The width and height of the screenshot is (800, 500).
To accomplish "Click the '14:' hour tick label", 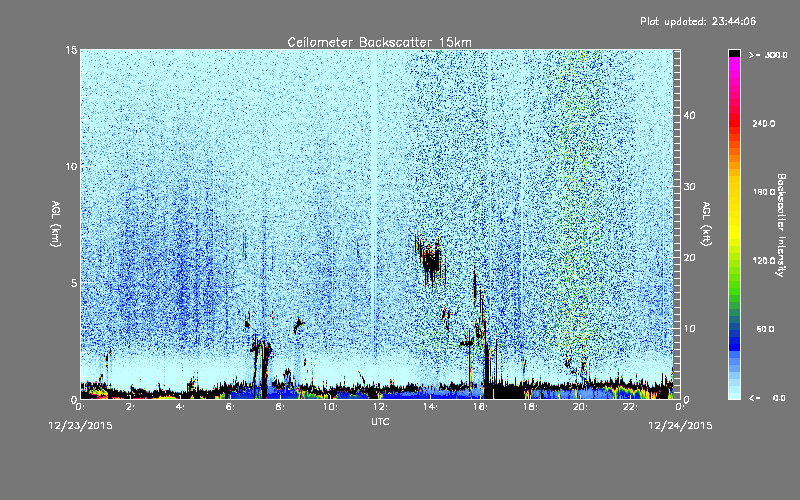I will (x=430, y=407).
